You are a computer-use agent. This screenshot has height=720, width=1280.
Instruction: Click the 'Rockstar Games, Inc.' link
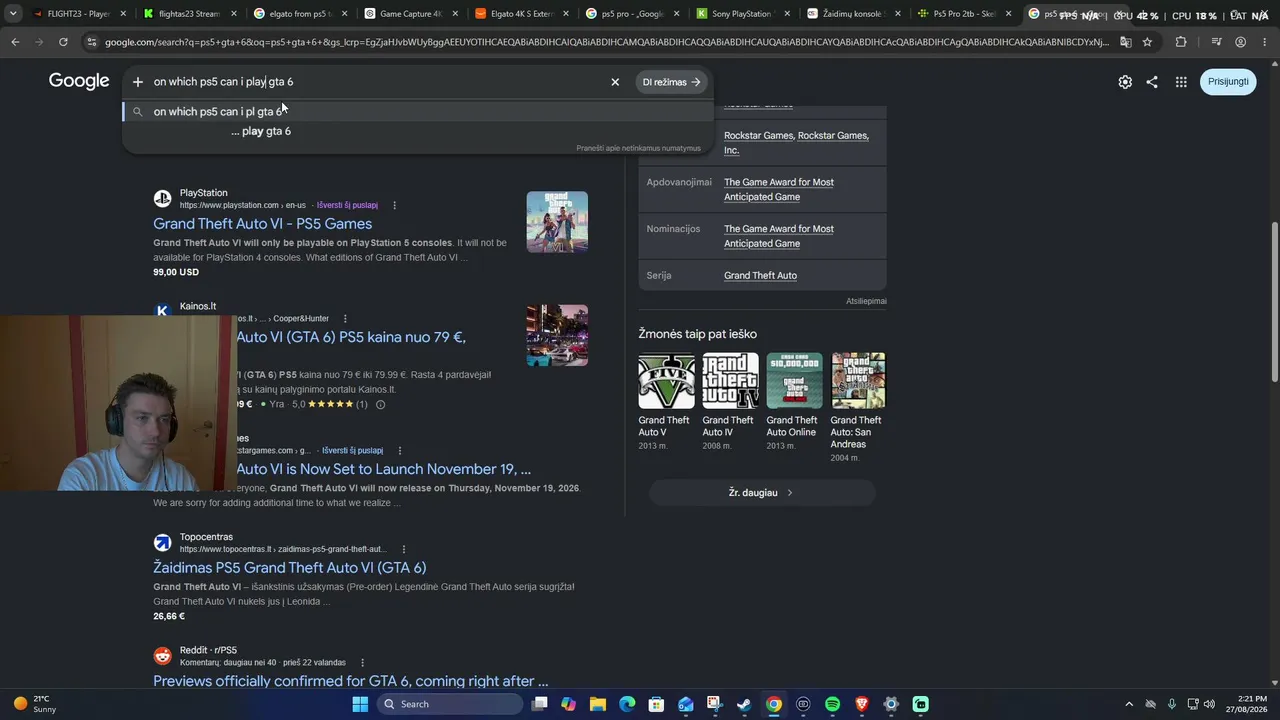tap(796, 143)
